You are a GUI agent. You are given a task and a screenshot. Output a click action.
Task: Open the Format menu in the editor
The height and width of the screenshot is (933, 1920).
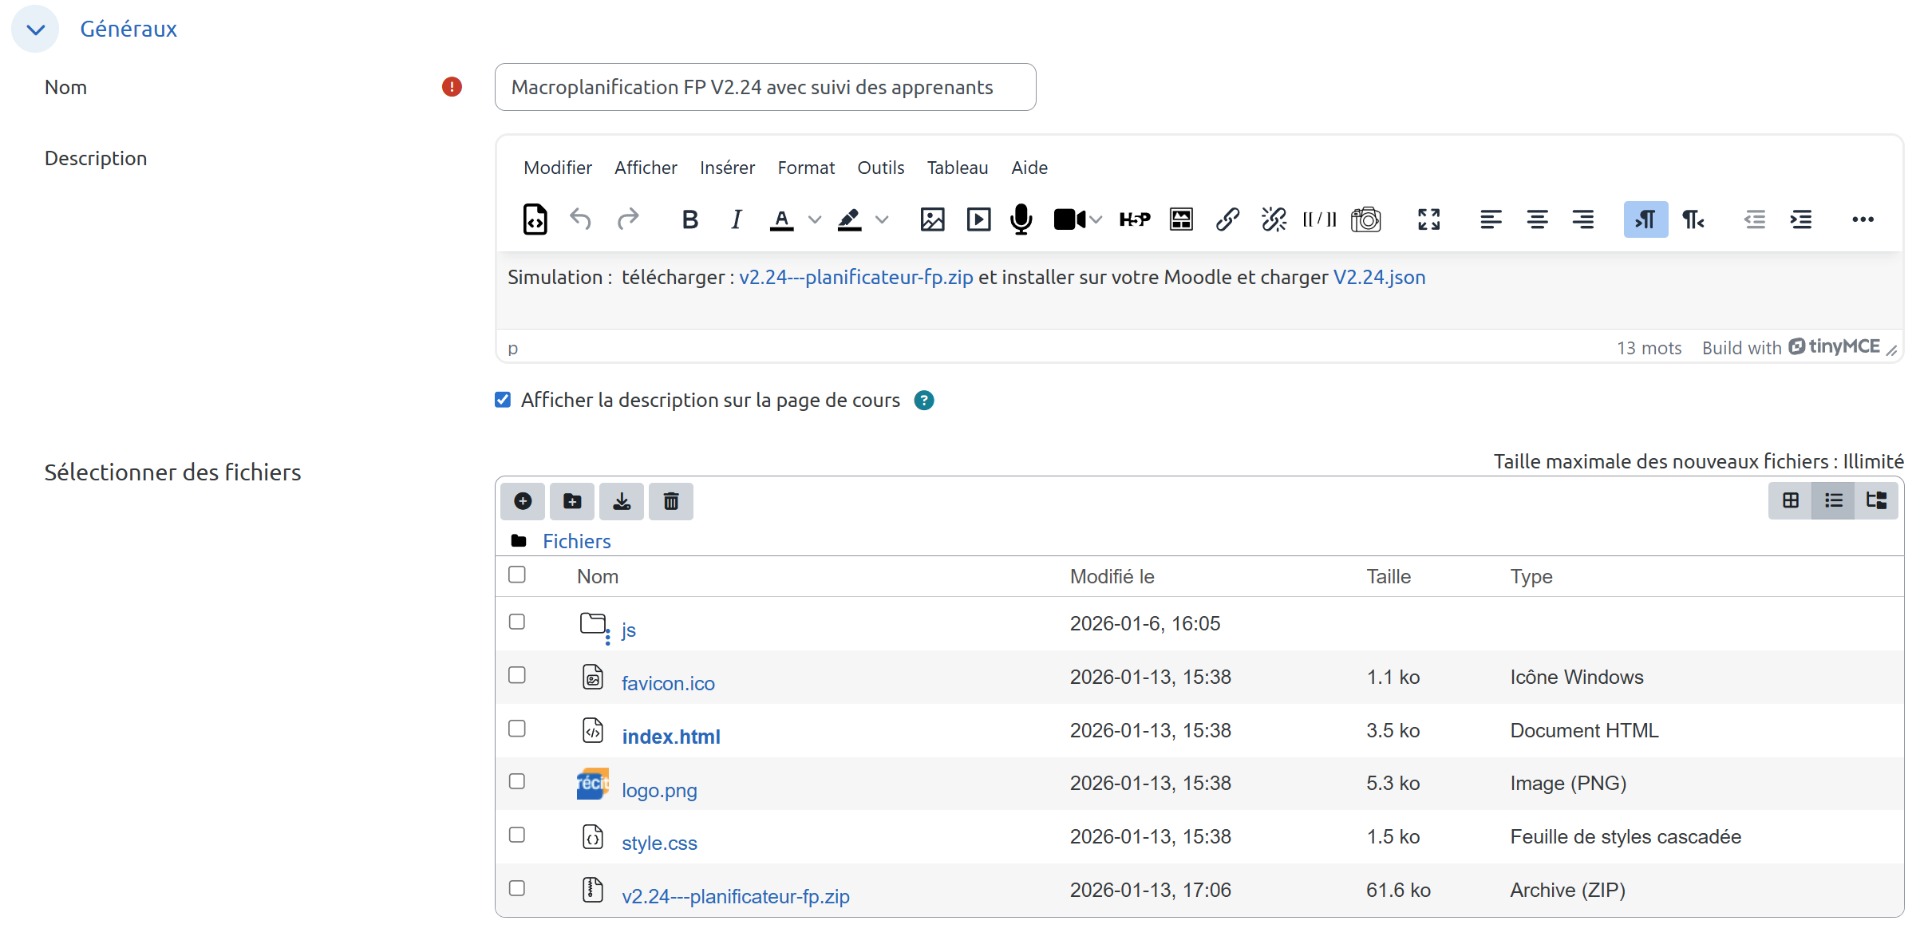click(x=806, y=167)
